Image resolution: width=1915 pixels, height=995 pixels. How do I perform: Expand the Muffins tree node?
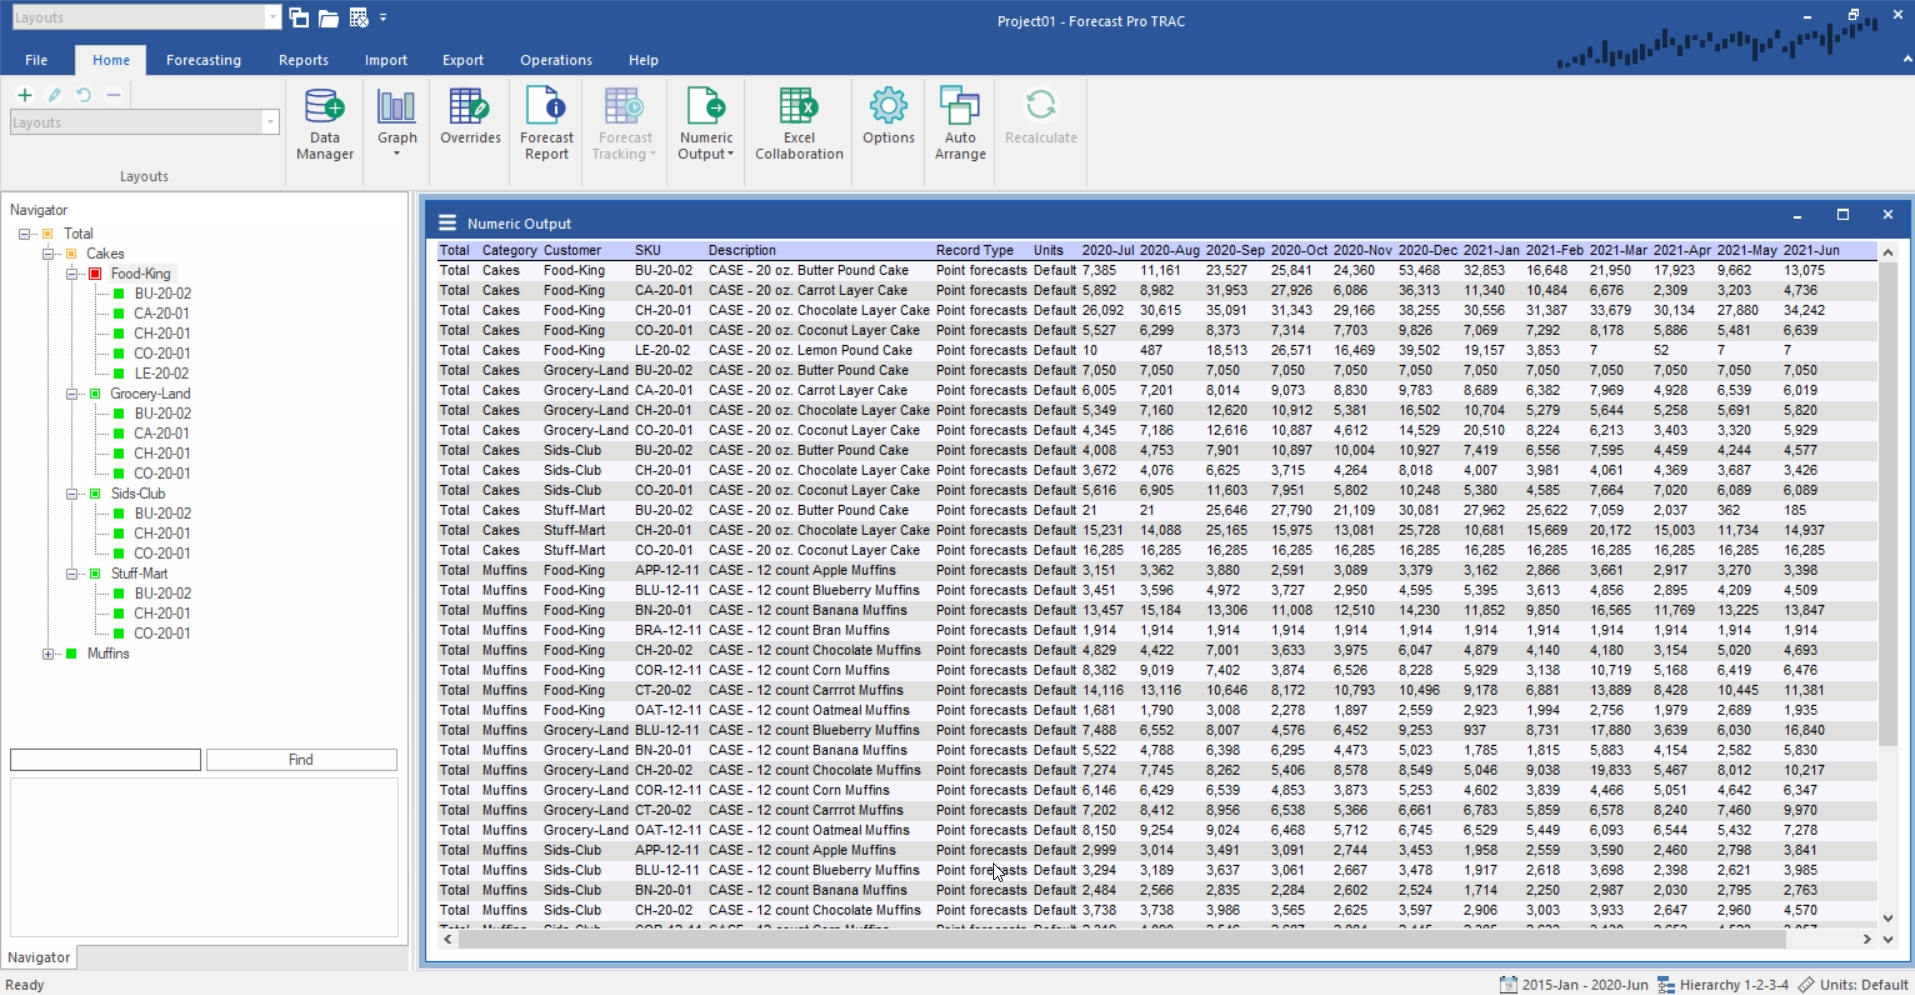pyautogui.click(x=48, y=654)
